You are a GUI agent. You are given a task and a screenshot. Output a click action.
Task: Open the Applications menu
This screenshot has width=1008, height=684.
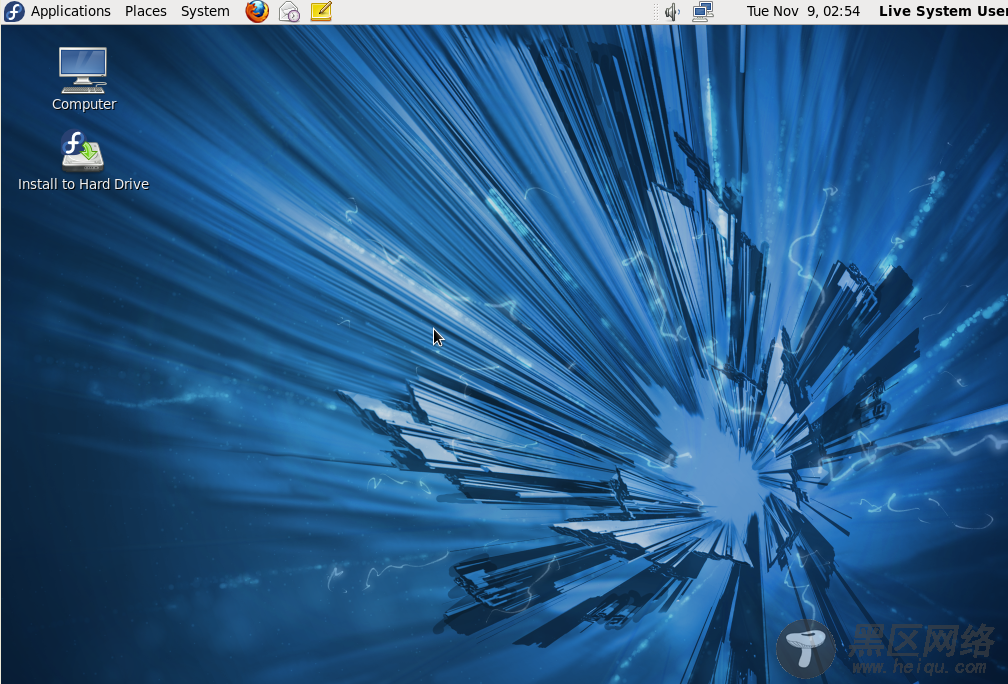(x=71, y=11)
